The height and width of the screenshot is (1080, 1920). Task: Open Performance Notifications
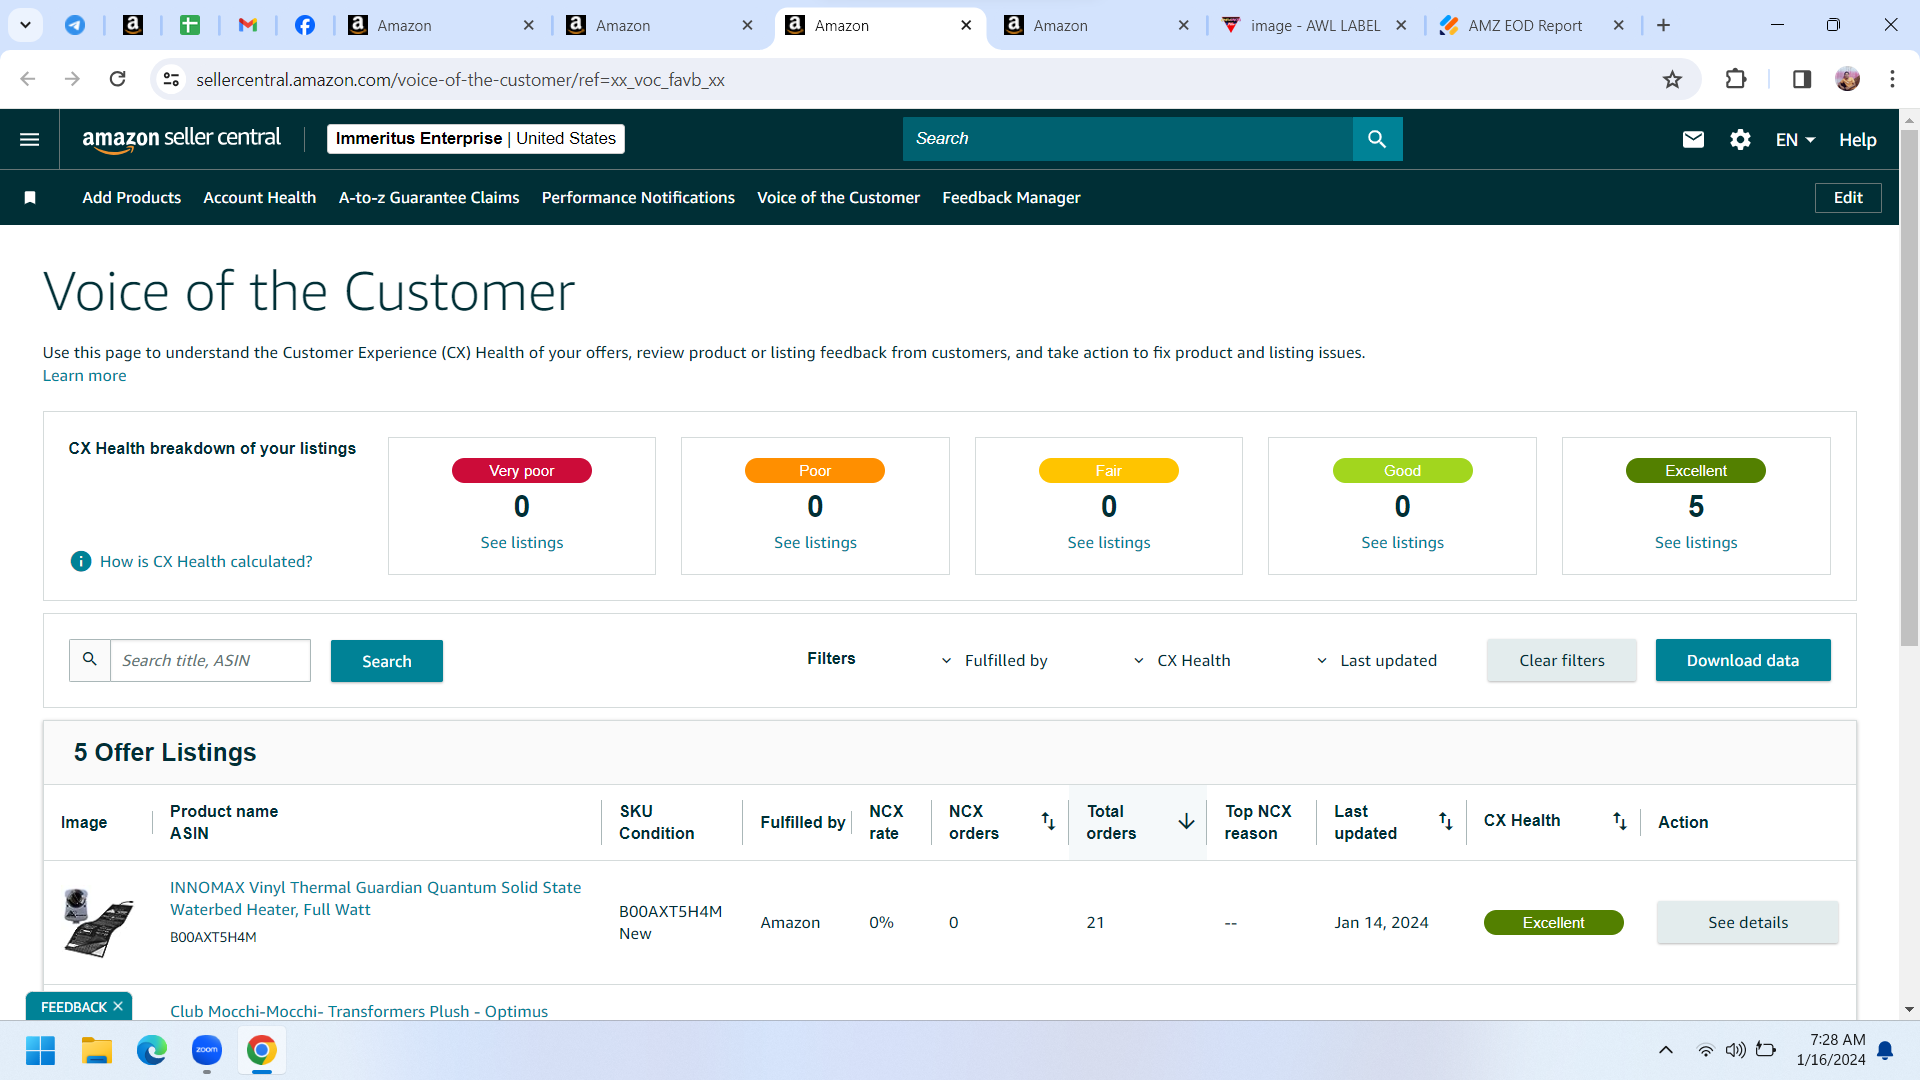pyautogui.click(x=638, y=198)
